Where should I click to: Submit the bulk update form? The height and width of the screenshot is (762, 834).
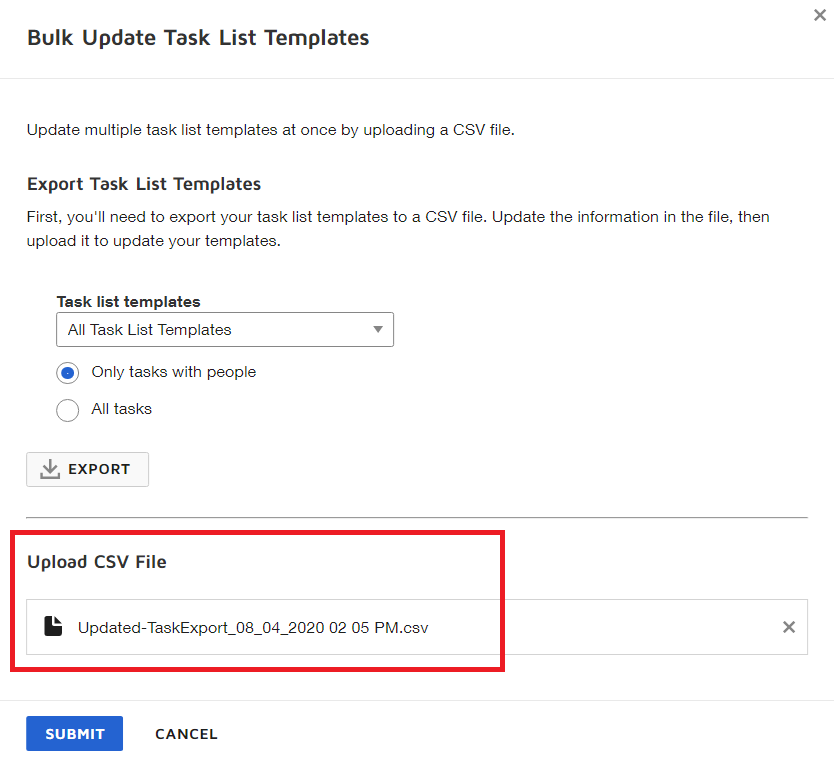(x=74, y=734)
